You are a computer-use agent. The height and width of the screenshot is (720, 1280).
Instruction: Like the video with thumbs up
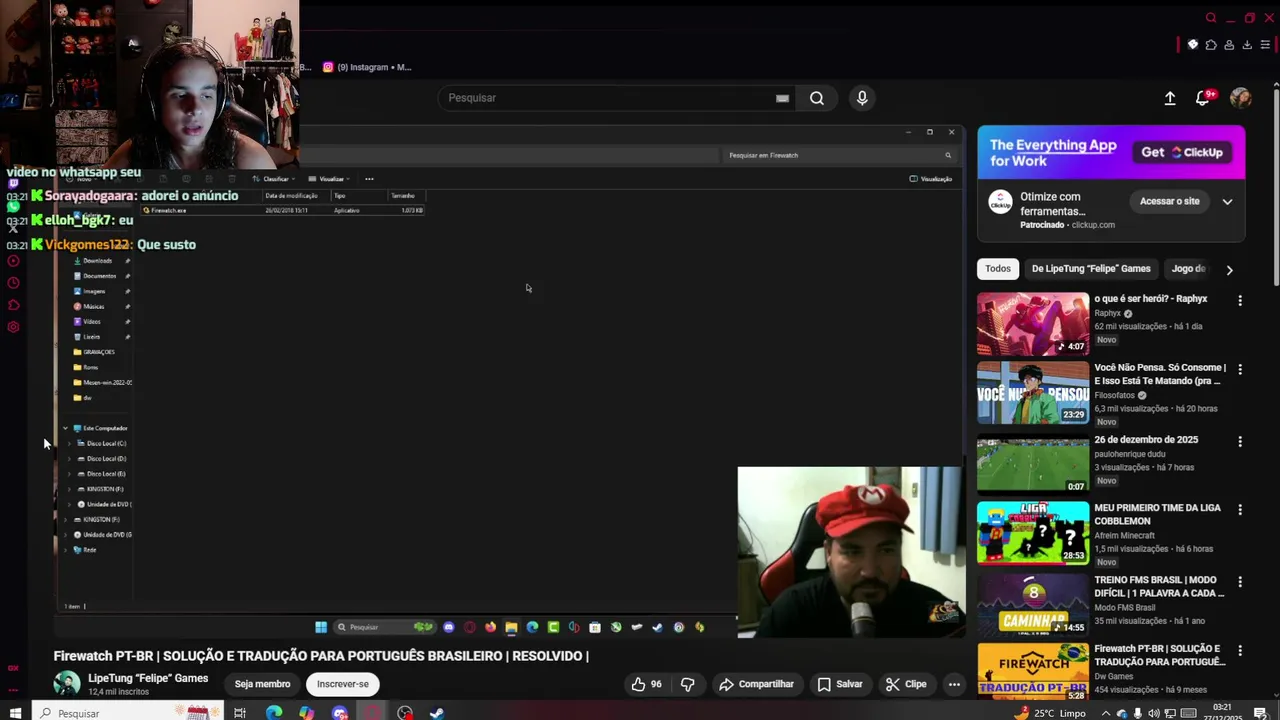click(x=645, y=684)
